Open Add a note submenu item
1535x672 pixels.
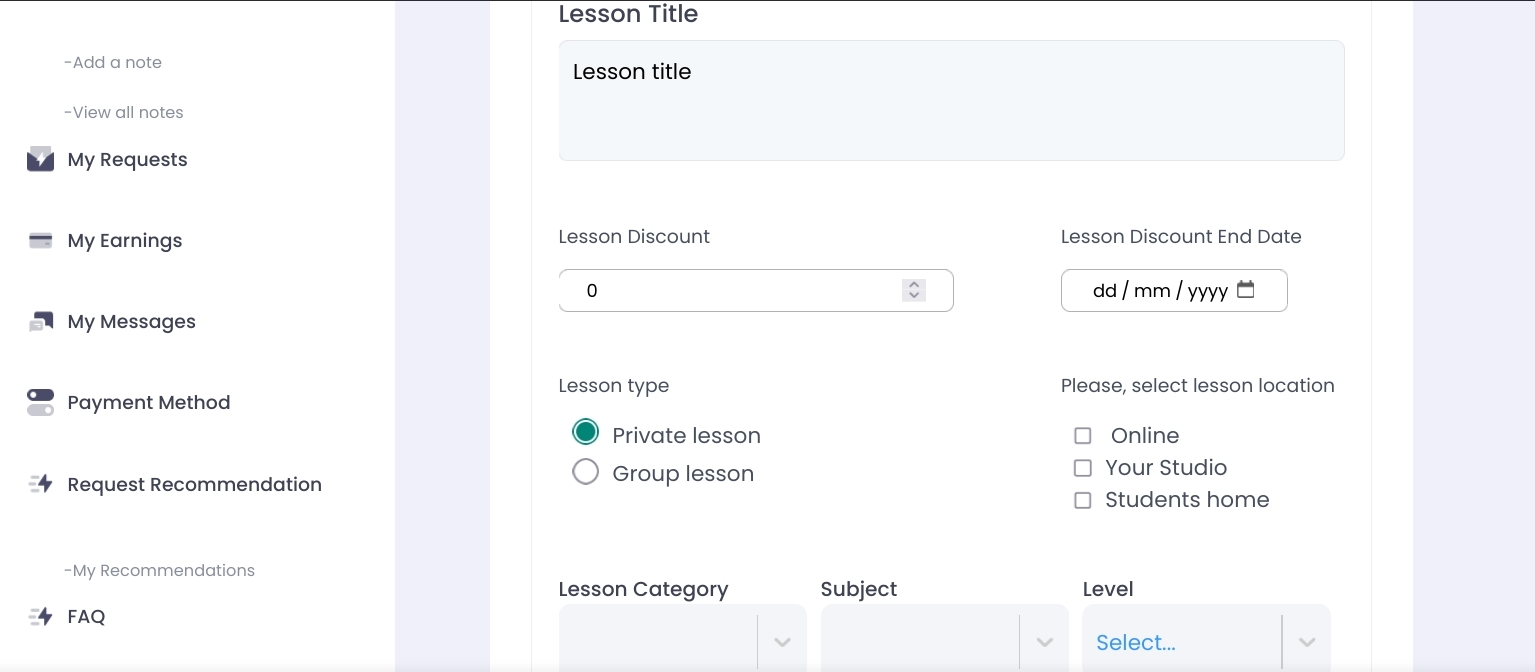[x=113, y=62]
